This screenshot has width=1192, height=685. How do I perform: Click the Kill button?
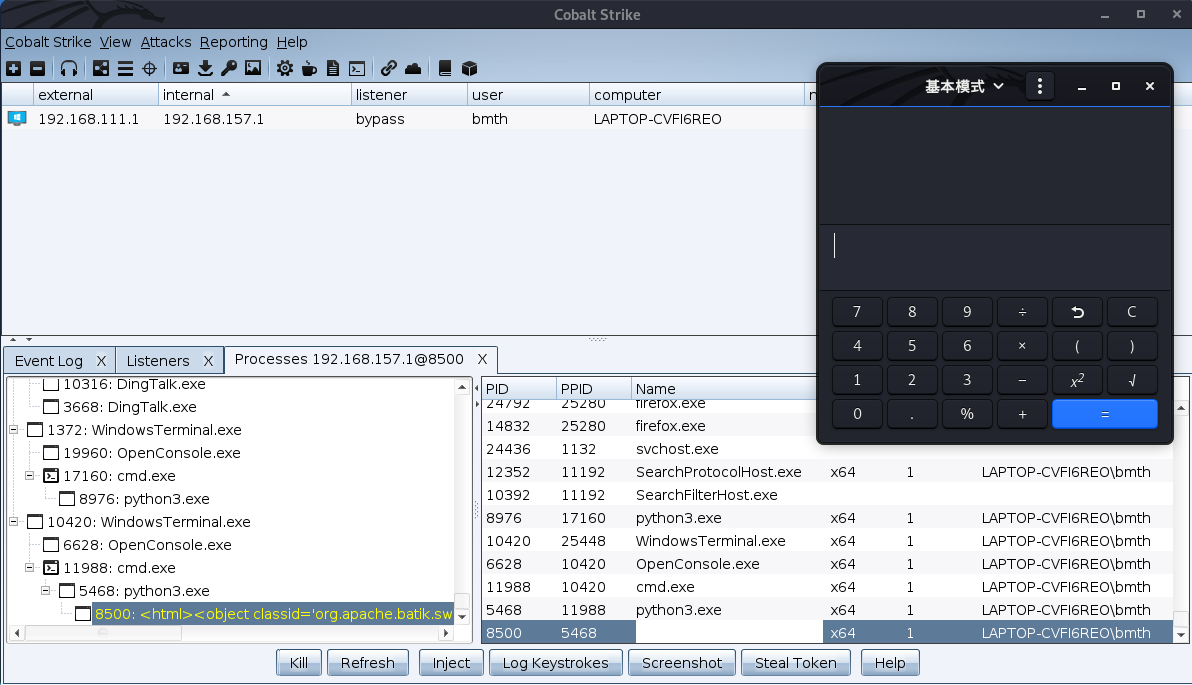299,663
